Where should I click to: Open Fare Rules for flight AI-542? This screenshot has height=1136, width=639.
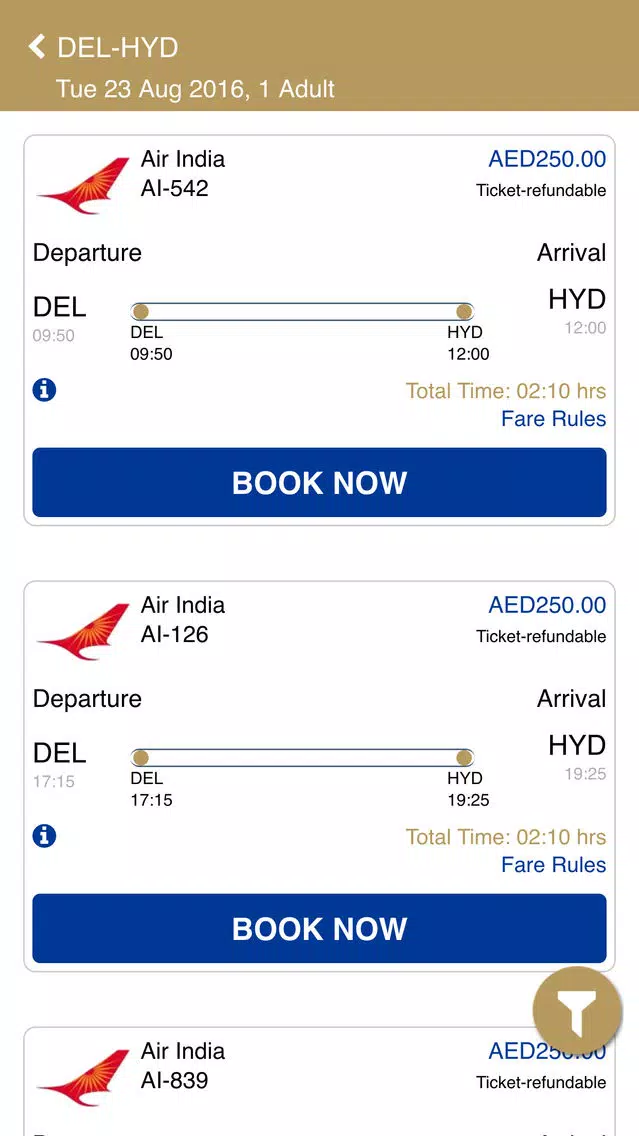tap(554, 419)
